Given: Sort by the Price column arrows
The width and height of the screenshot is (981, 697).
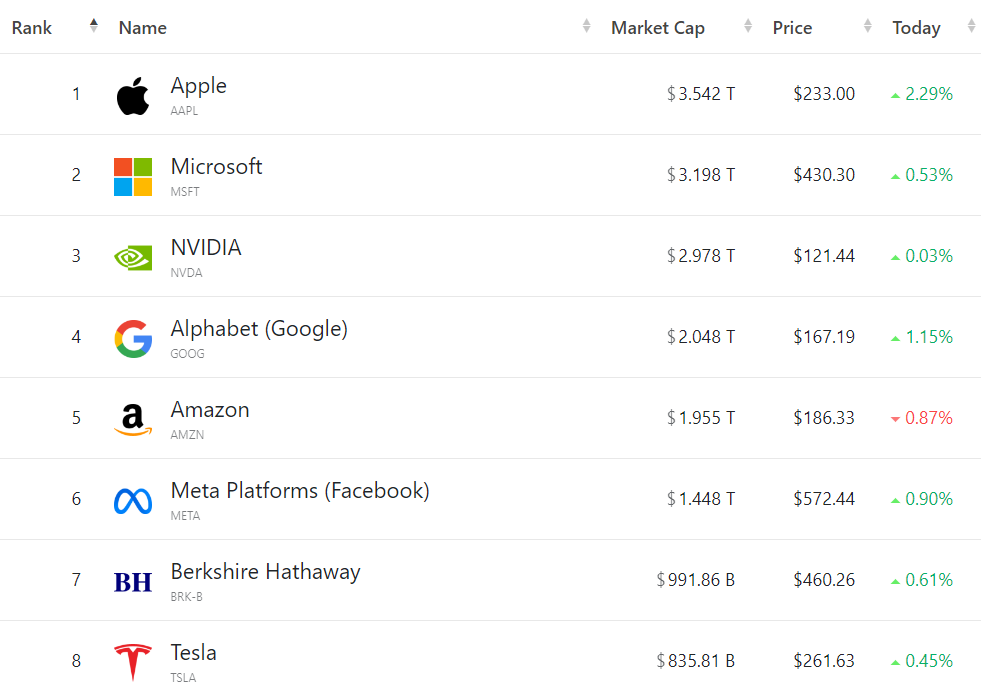Looking at the screenshot, I should (x=868, y=26).
